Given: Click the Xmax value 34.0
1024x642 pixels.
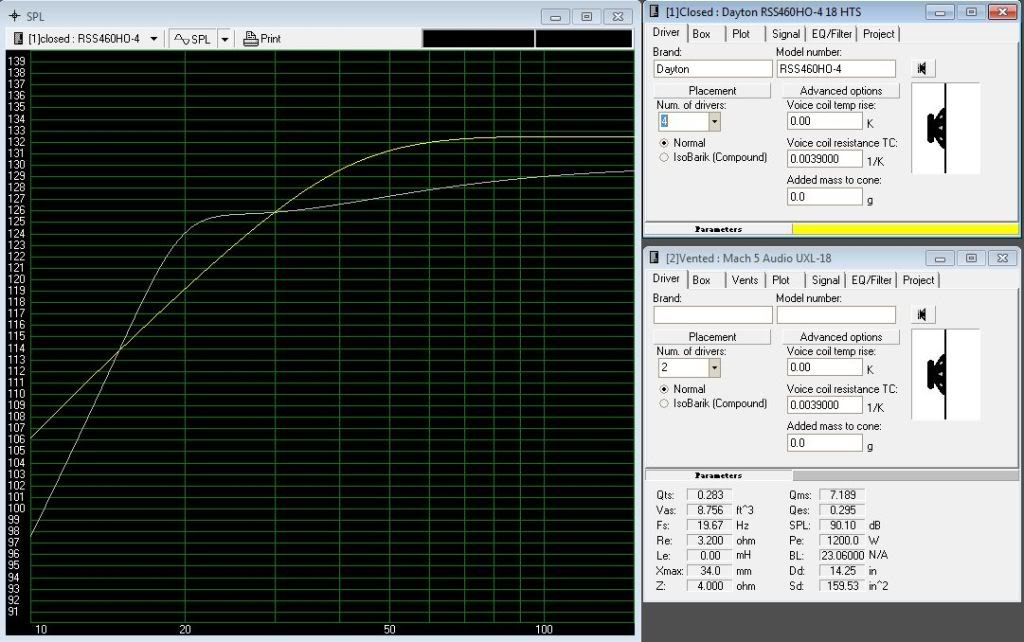Looking at the screenshot, I should tap(710, 571).
